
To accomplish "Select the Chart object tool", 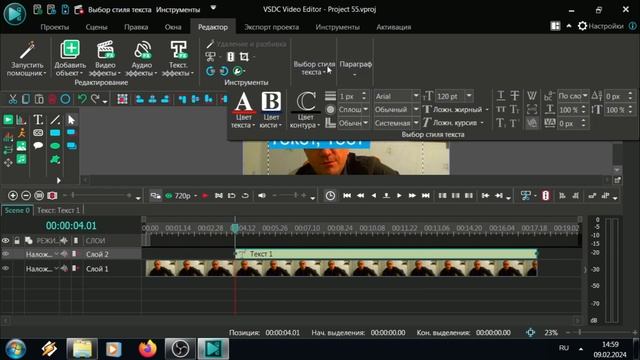I will (x=21, y=120).
